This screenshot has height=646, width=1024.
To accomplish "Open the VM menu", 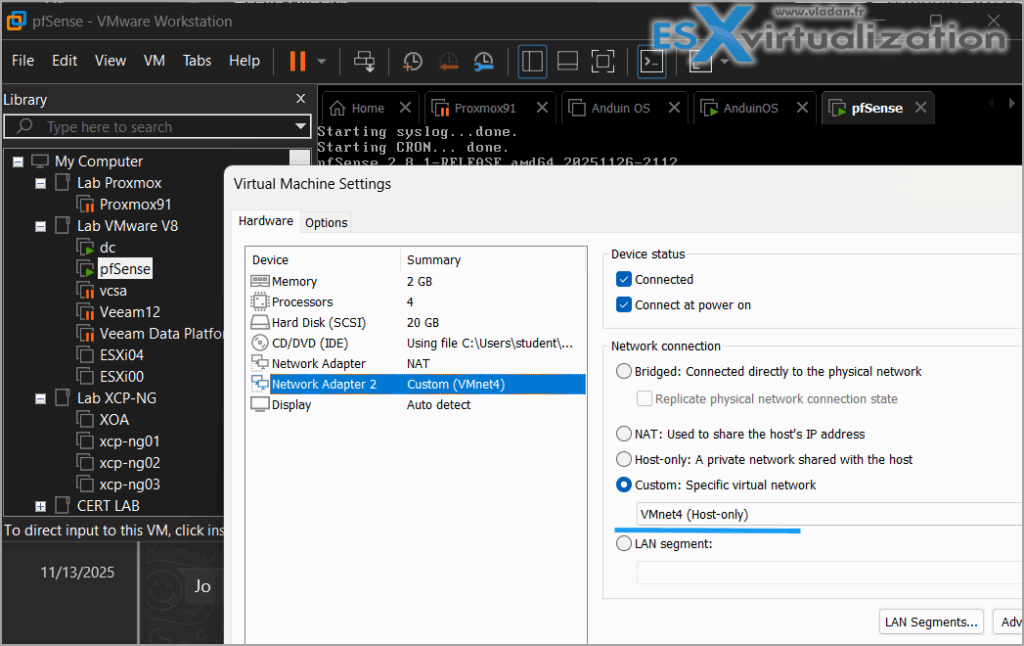I will [x=153, y=60].
